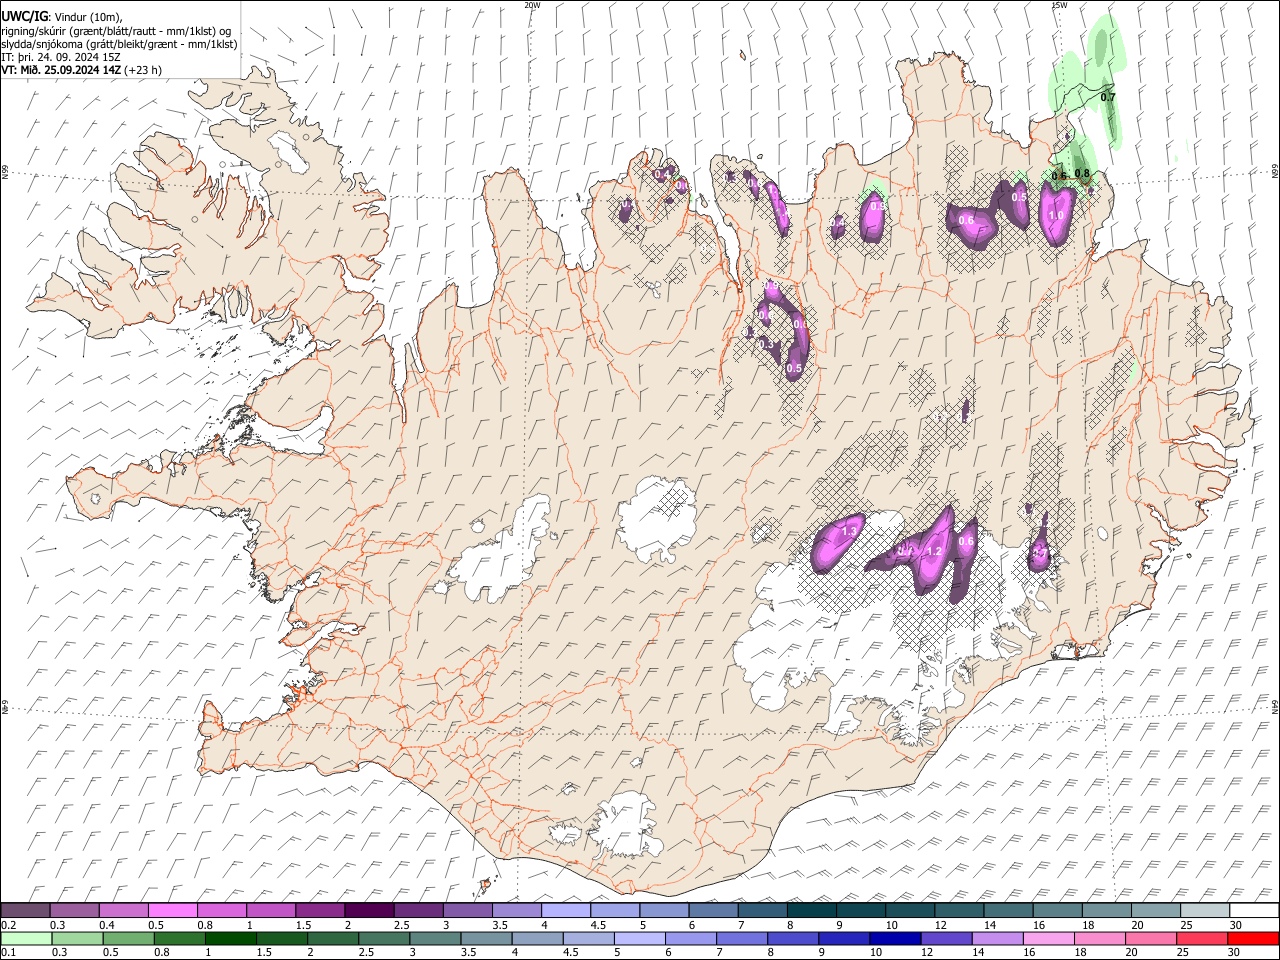Click the grey-green 3 rain scale swatch
Viewport: 1280px width, 960px height.
click(x=434, y=938)
